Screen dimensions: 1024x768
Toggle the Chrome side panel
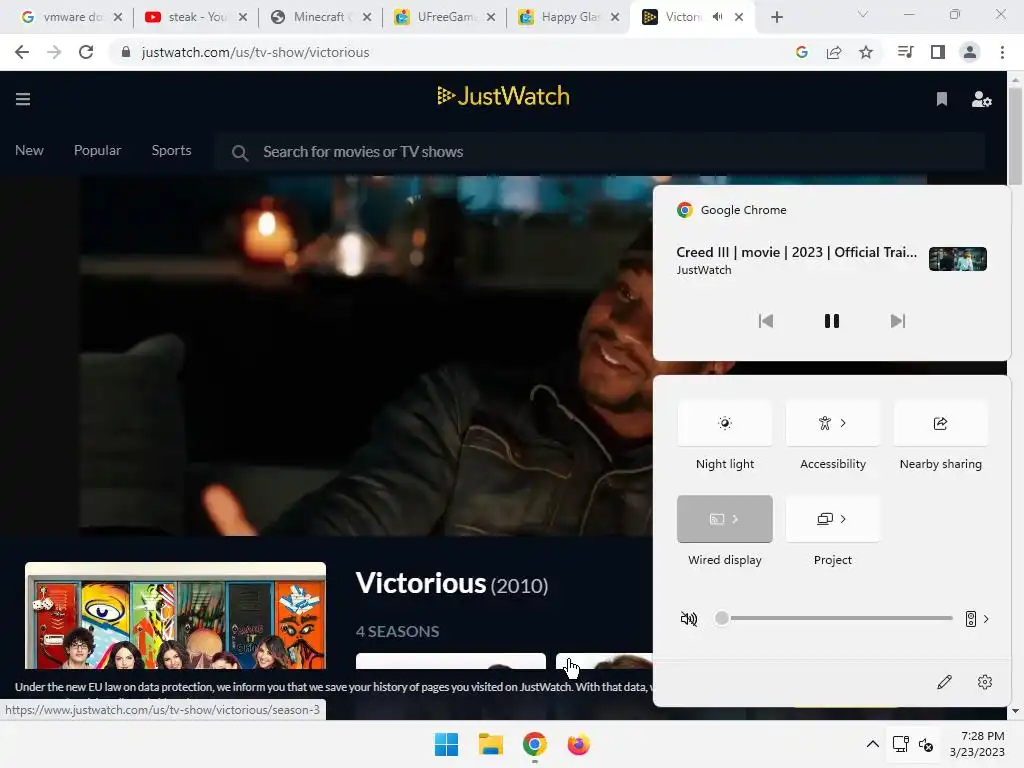pyautogui.click(x=938, y=52)
